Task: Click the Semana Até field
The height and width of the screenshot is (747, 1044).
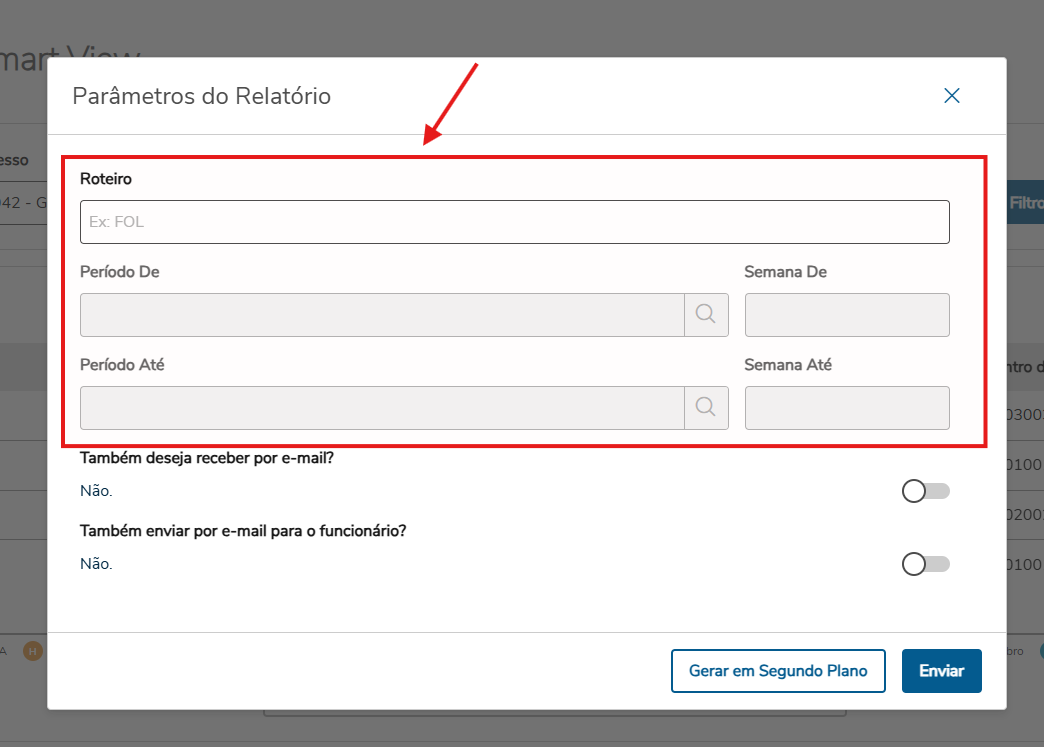Action: click(846, 408)
